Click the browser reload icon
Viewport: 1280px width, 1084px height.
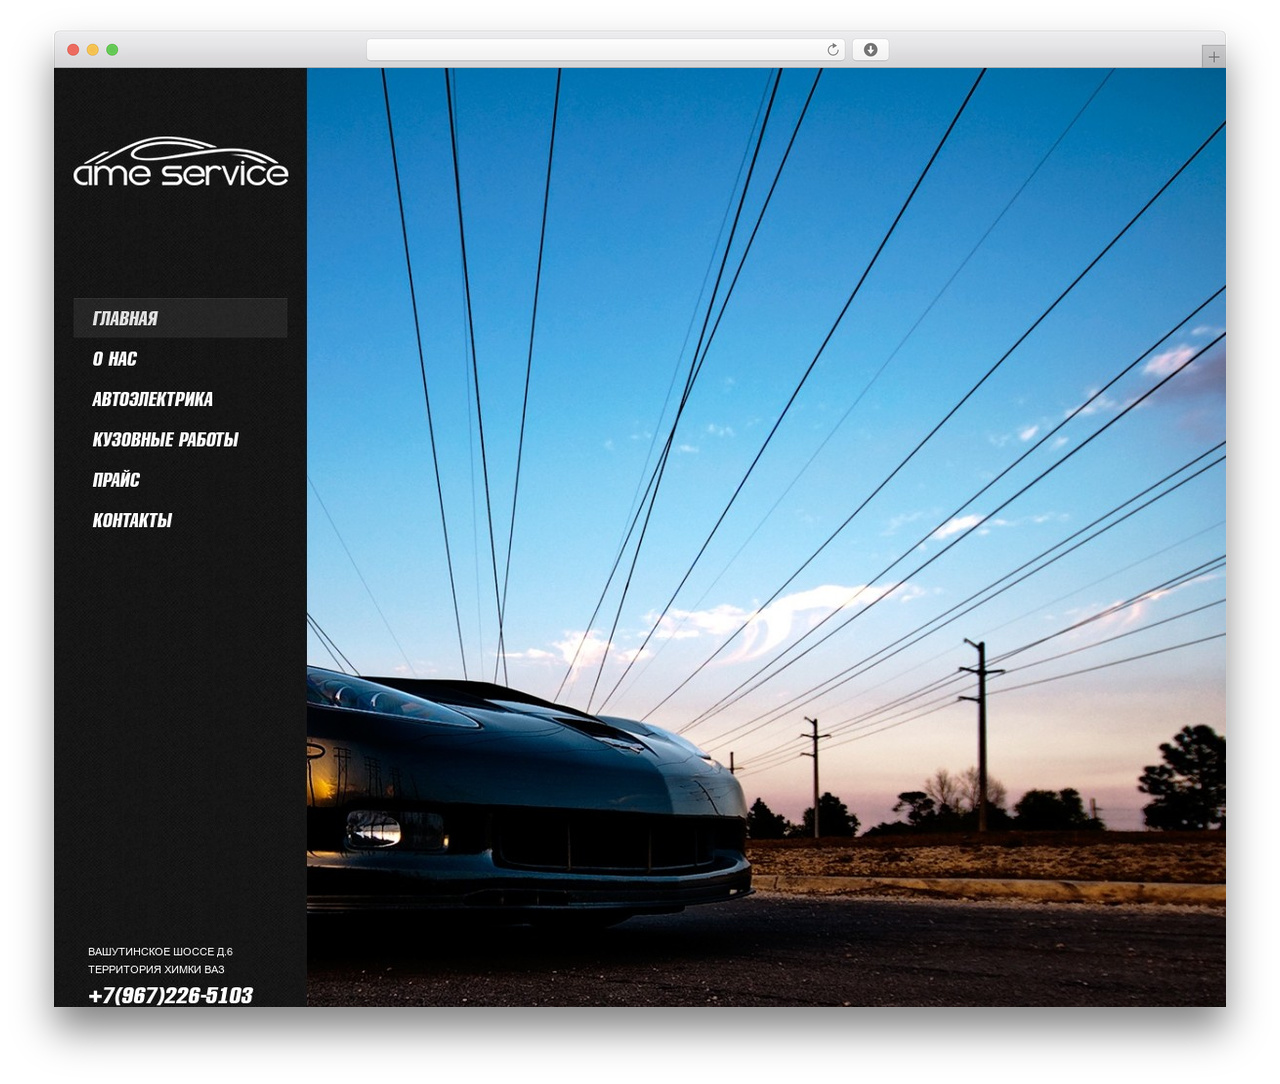click(832, 50)
